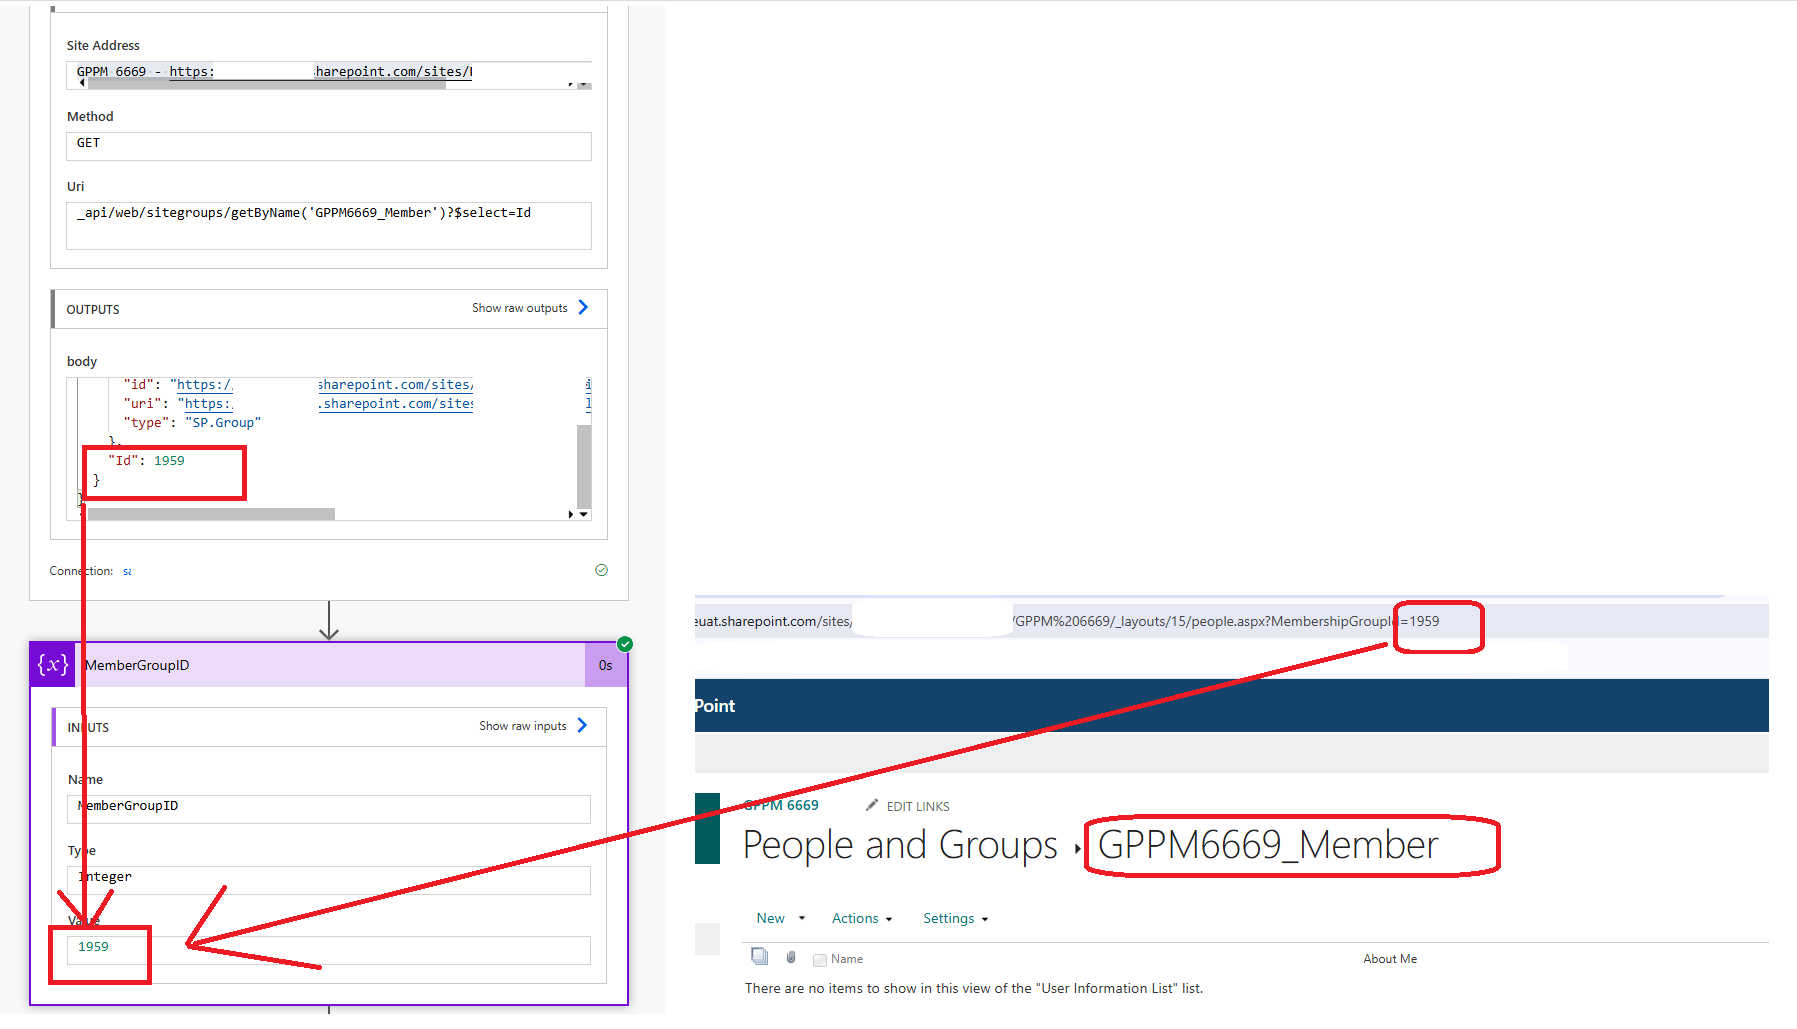Click the connection status checkmark icon
Image resolution: width=1797 pixels, height=1029 pixels.
point(601,569)
